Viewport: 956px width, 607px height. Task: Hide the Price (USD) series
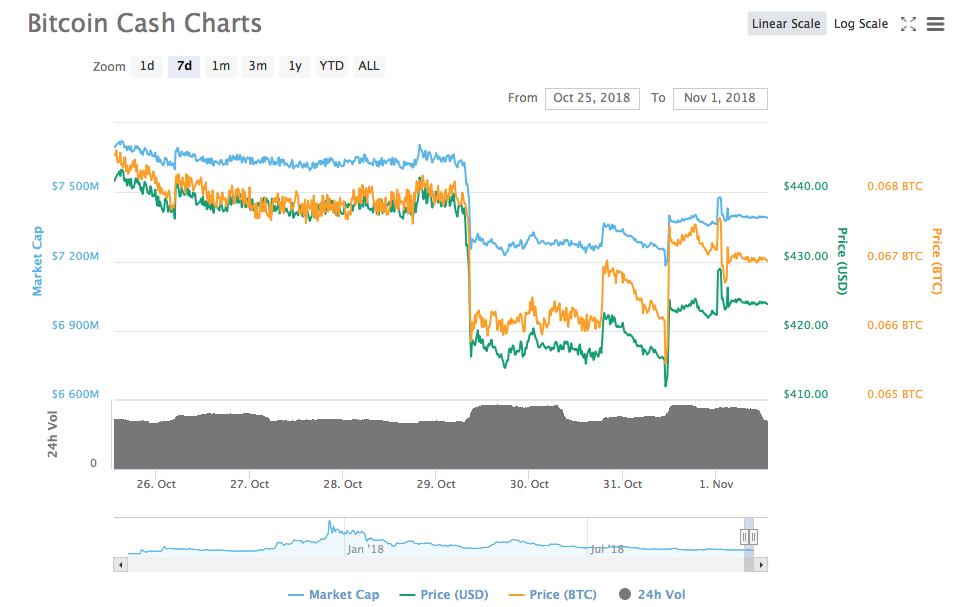(444, 595)
